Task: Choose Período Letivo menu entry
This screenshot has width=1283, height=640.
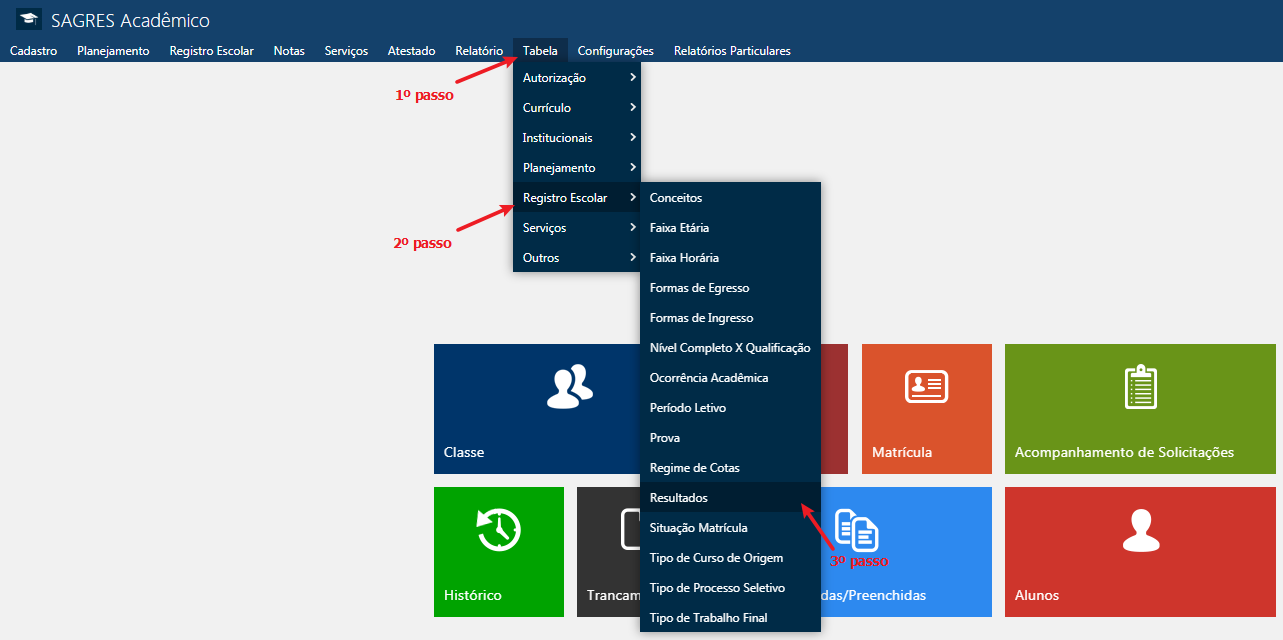Action: tap(688, 408)
